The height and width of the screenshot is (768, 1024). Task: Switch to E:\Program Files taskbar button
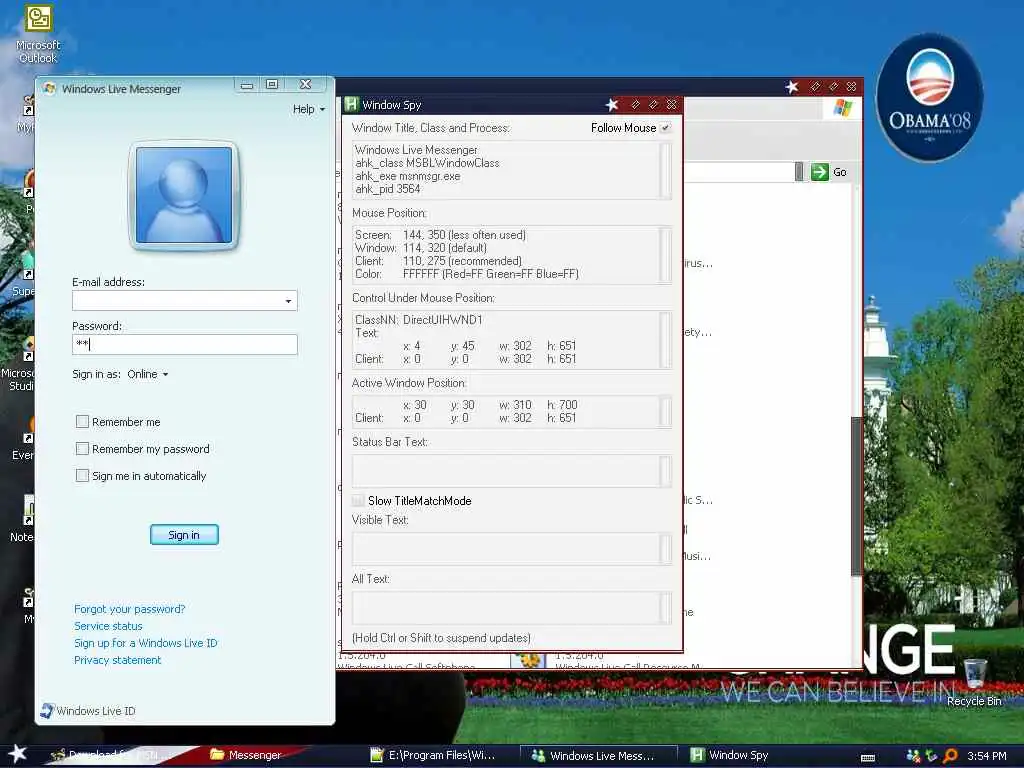tap(432, 755)
